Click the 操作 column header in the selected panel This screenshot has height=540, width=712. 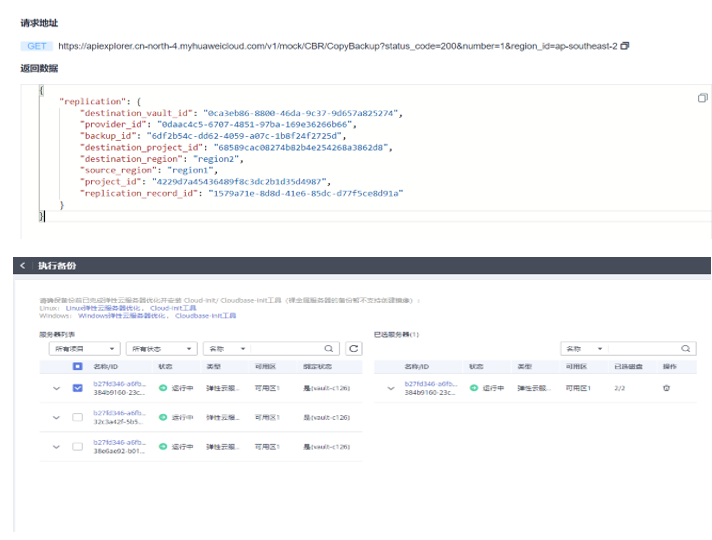[670, 367]
